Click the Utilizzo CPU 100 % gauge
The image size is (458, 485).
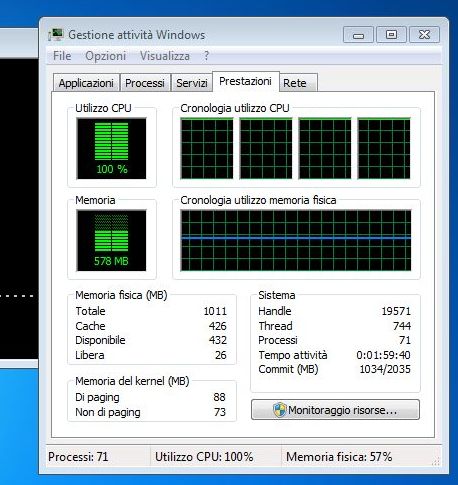tap(111, 148)
